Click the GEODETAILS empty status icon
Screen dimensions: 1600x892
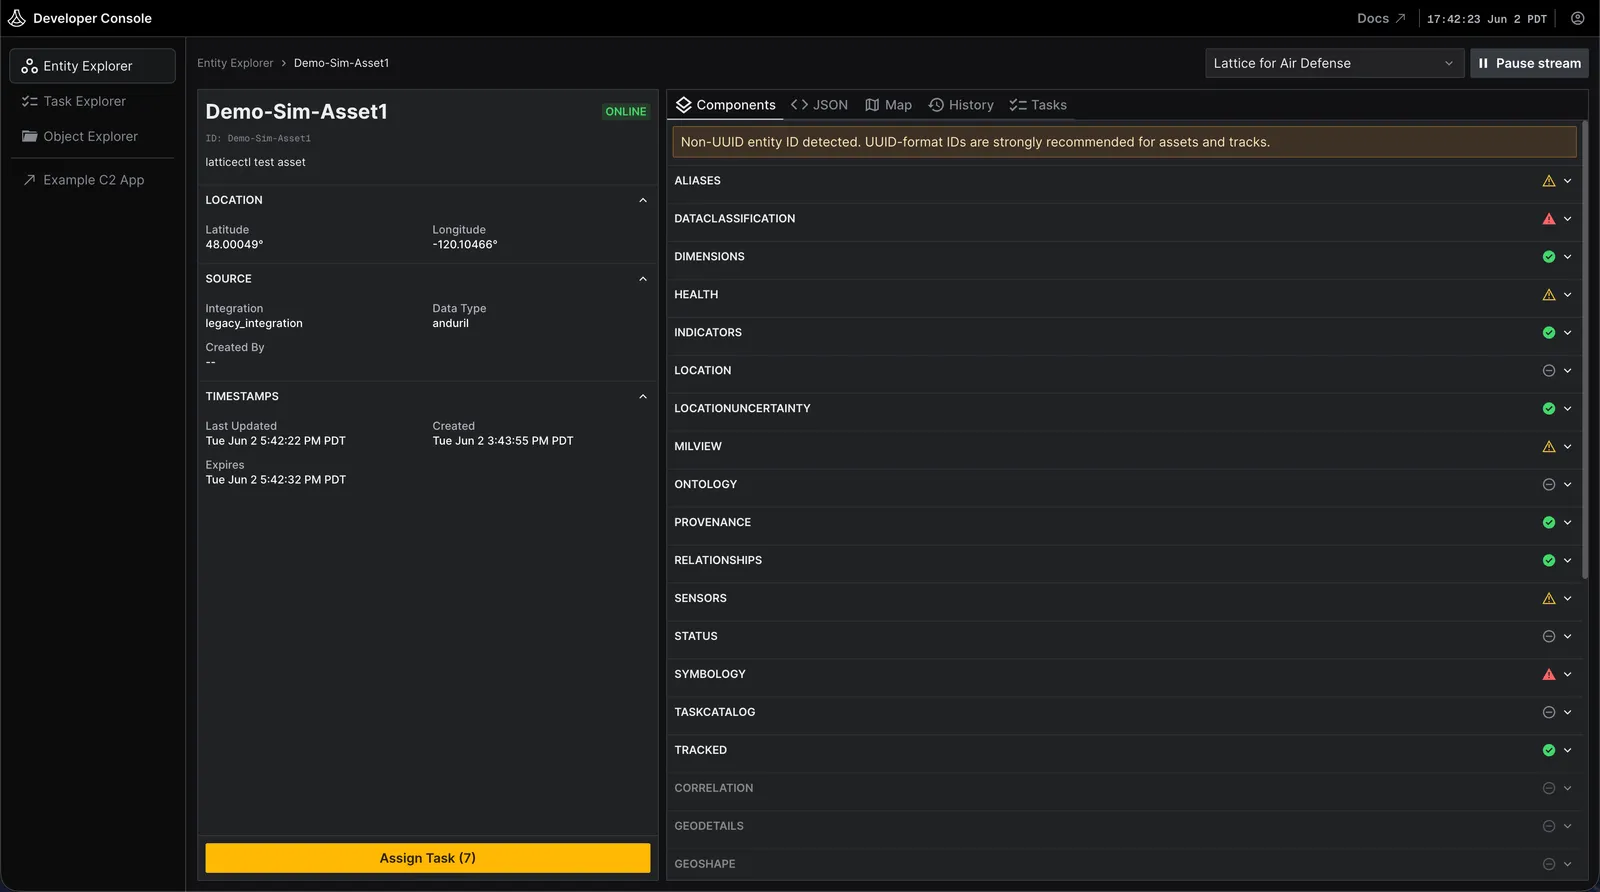[x=1549, y=827]
